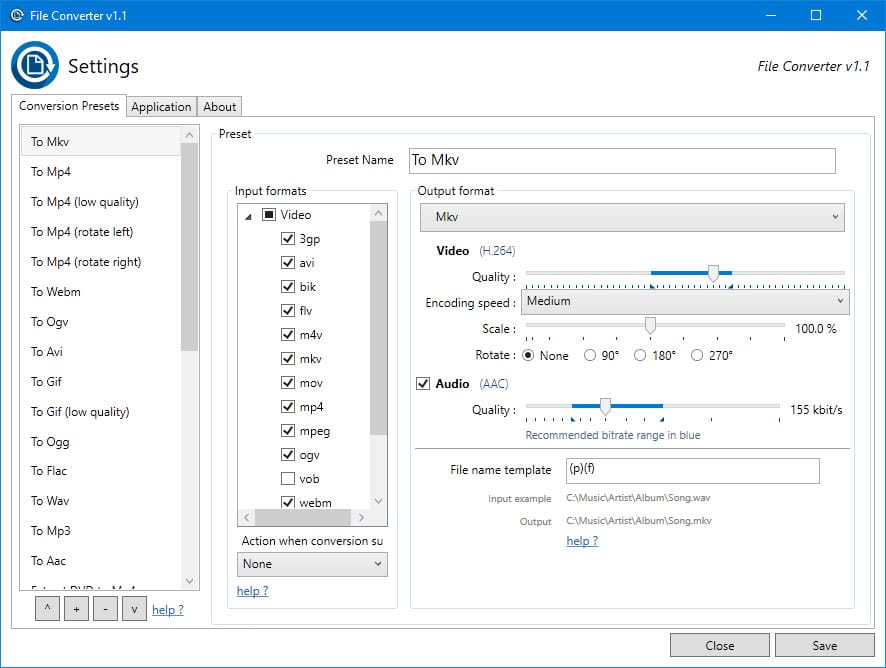This screenshot has height=668, width=886.
Task: Pick the To Aac preset
Action: [x=101, y=561]
